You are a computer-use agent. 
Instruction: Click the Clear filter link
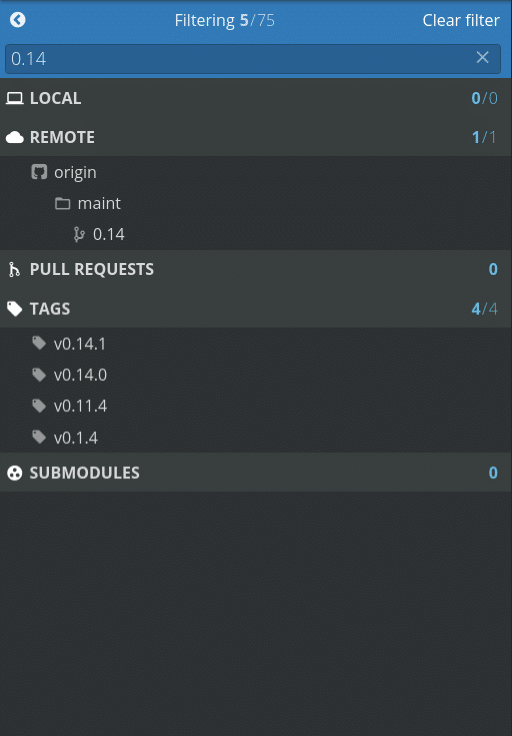pos(461,20)
